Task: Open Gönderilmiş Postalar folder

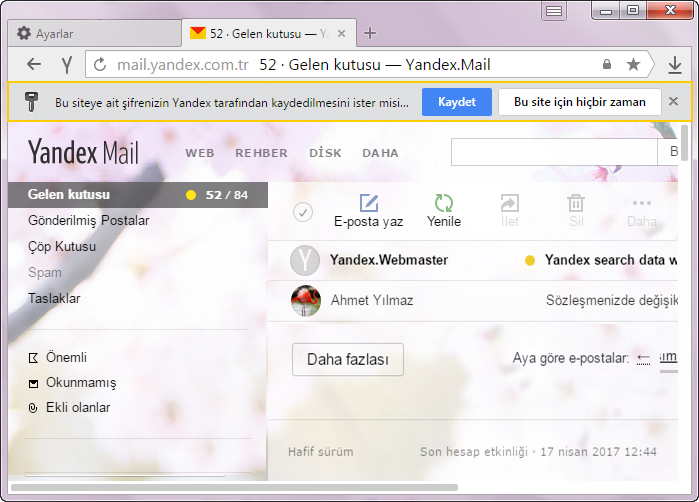Action: tap(88, 220)
